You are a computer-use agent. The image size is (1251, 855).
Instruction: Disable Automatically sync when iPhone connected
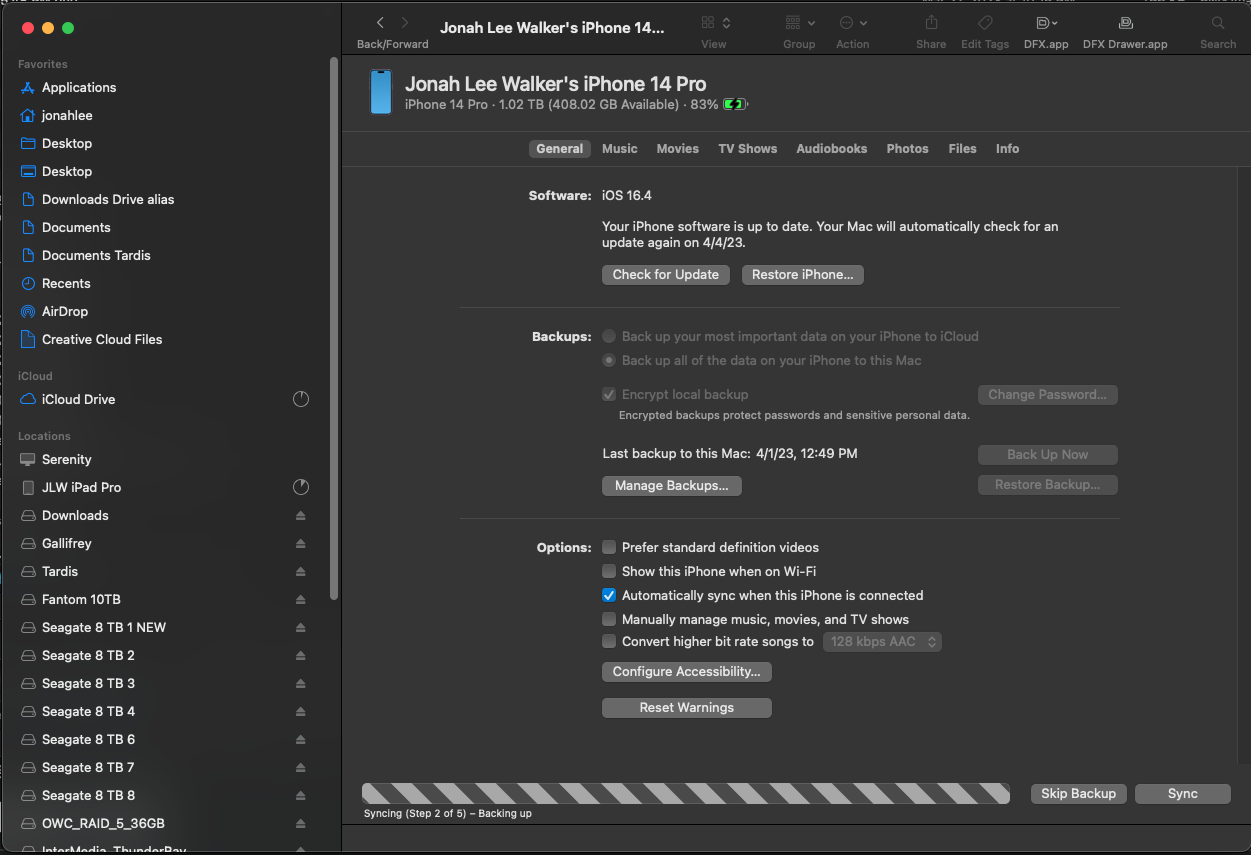(609, 595)
